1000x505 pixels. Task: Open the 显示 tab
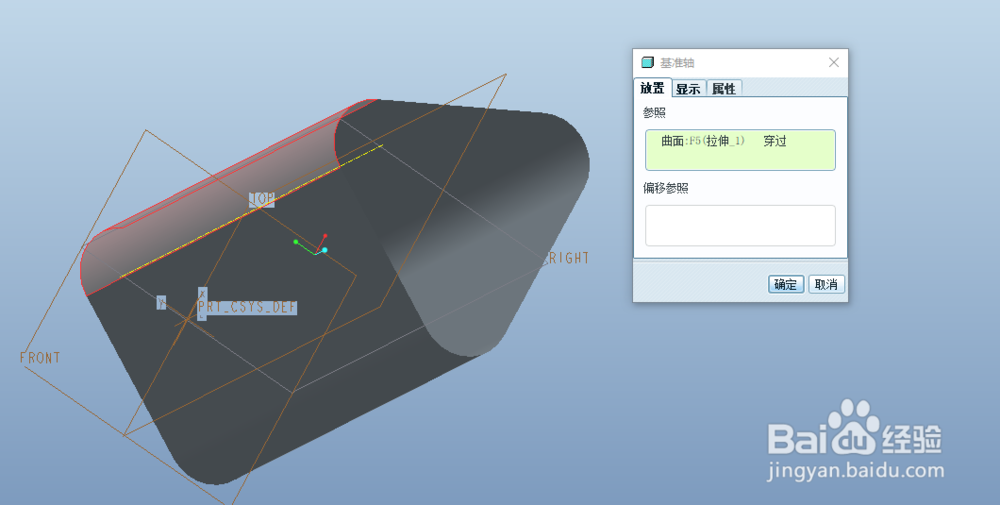tap(688, 89)
